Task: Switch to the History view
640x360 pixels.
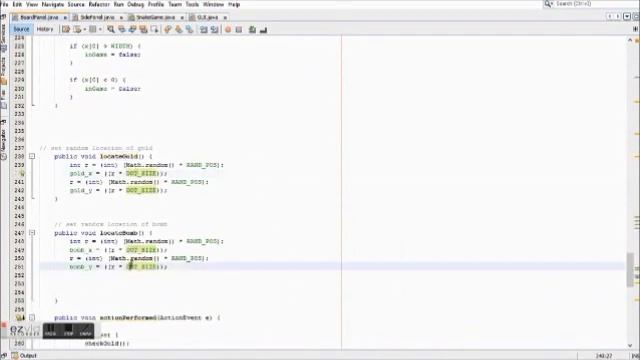Action: [45, 29]
